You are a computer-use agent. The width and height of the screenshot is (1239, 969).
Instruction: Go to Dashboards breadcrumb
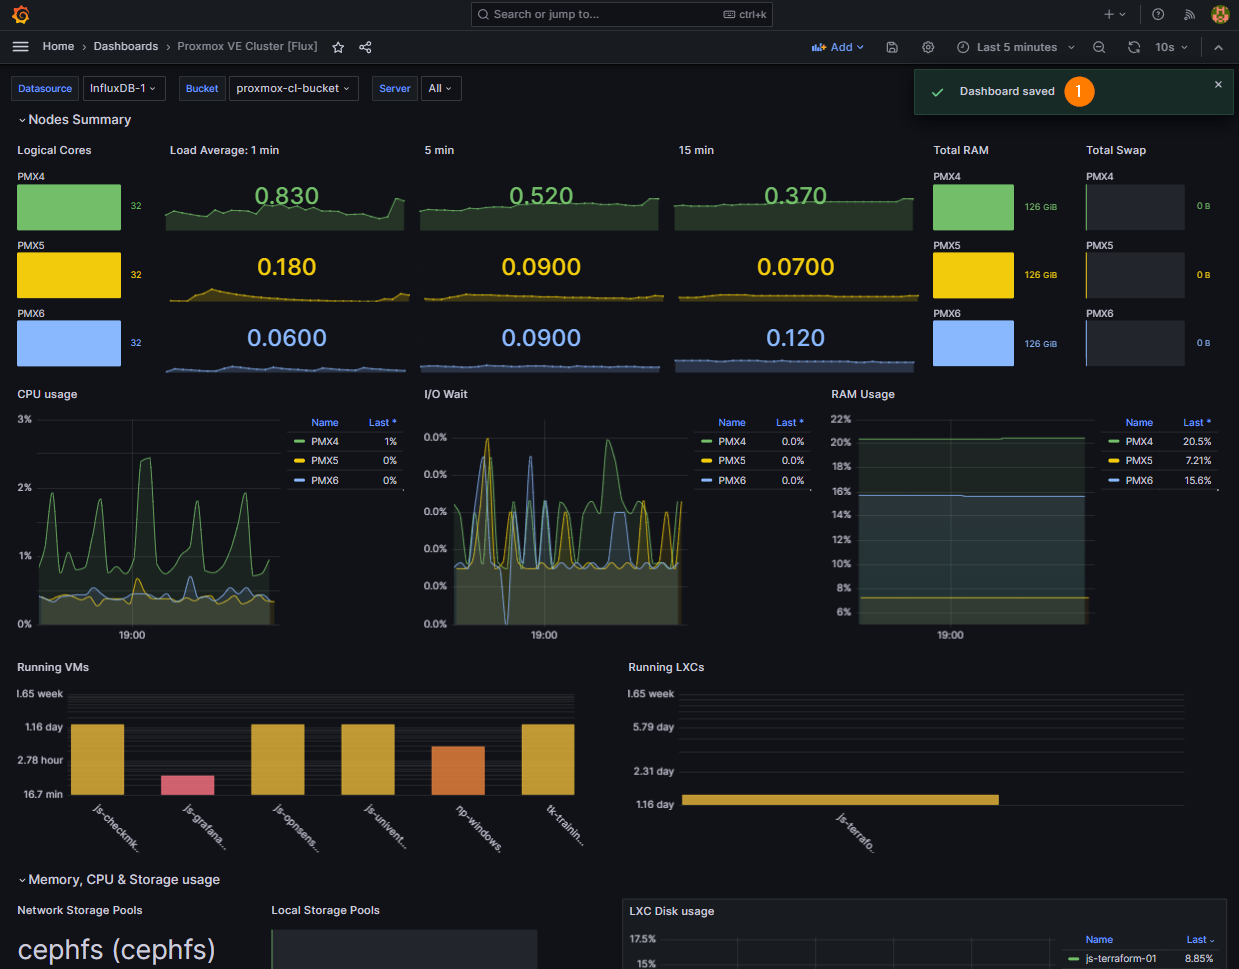126,46
